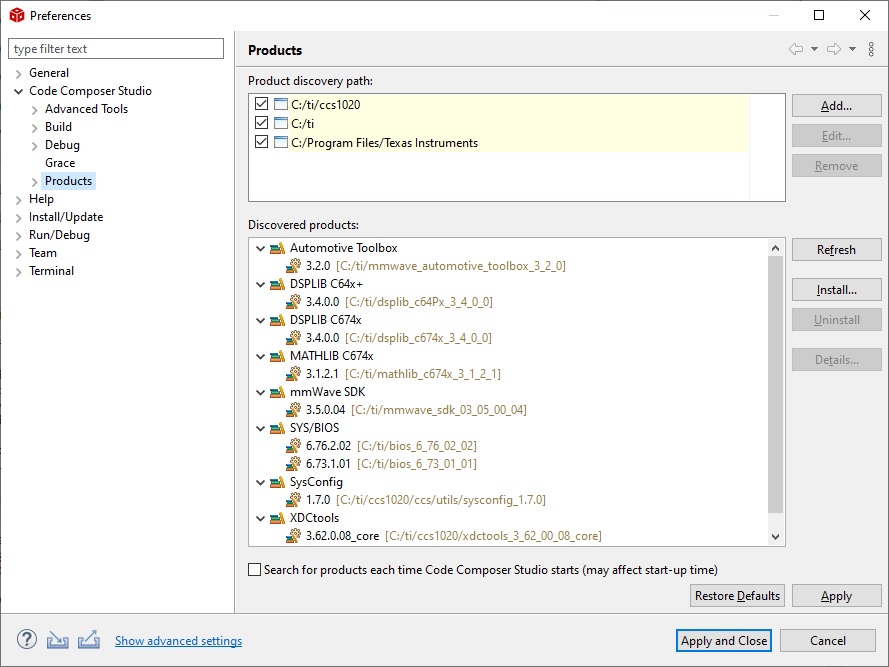Click the export preferences icon
Image resolution: width=889 pixels, height=667 pixels.
88,640
